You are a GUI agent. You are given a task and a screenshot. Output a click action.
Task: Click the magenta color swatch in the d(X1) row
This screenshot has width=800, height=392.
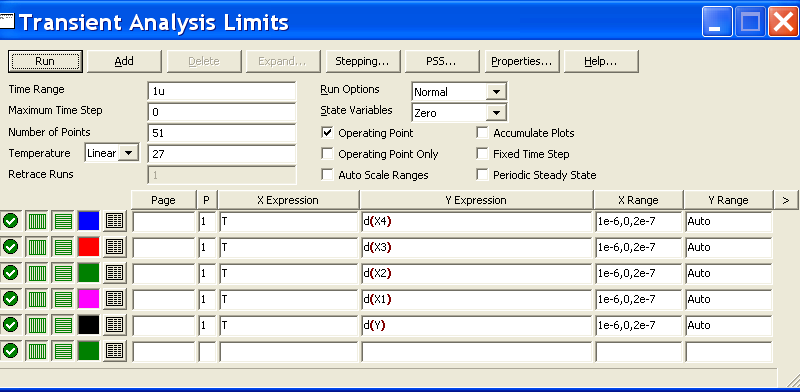pyautogui.click(x=89, y=299)
